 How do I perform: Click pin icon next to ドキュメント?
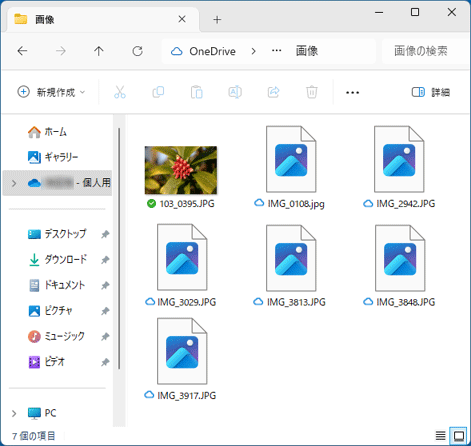point(105,285)
